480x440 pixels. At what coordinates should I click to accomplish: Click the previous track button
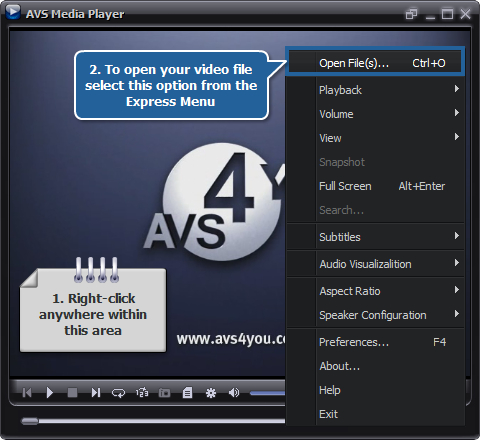[x=27, y=393]
